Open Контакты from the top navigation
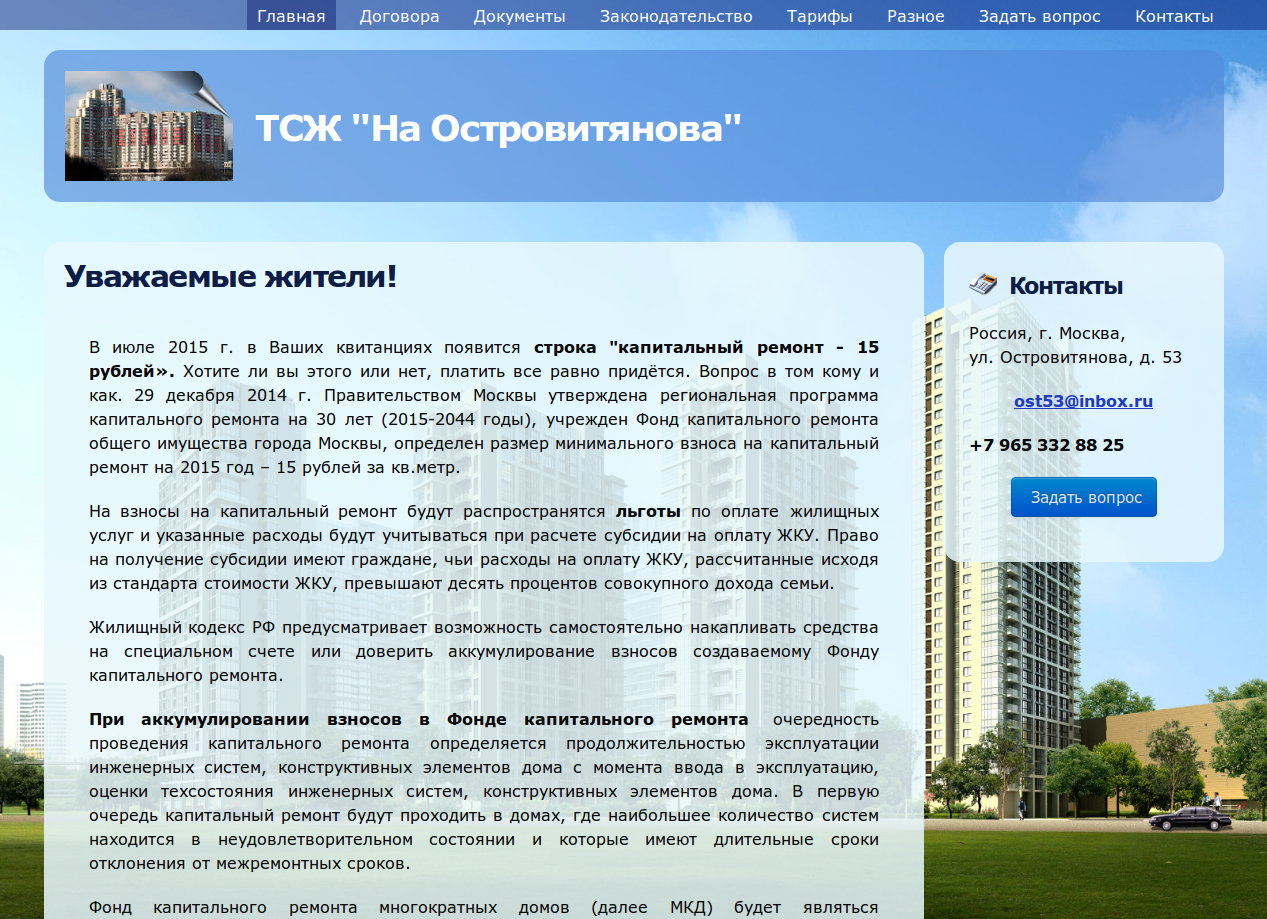Image resolution: width=1267 pixels, height=919 pixels. point(1174,16)
